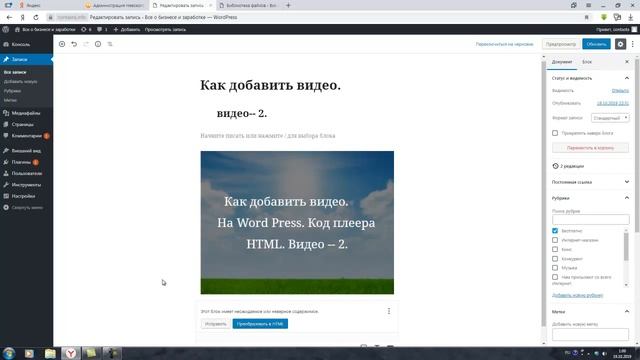Go back with the browser arrow
Screen dimensions: 640x360
coord(9,17)
